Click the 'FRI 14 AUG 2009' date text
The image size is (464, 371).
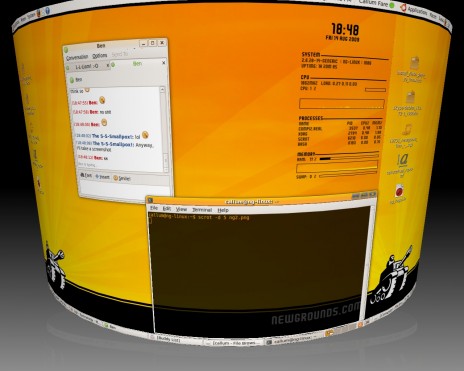click(x=342, y=38)
